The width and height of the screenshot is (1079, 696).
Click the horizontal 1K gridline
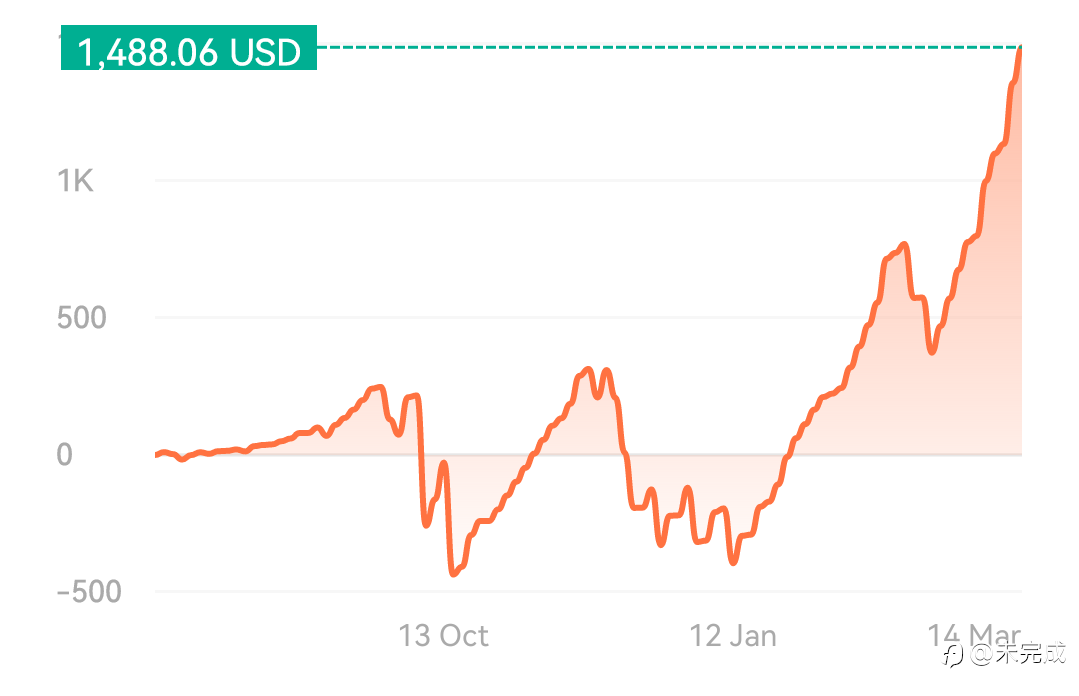[x=500, y=181]
